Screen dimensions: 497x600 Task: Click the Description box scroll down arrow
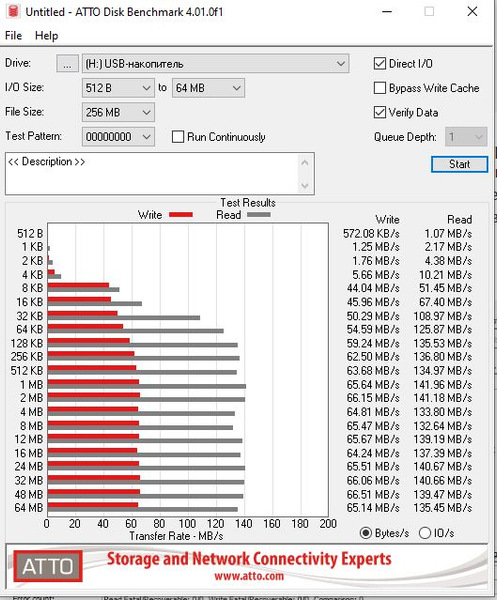[x=305, y=186]
